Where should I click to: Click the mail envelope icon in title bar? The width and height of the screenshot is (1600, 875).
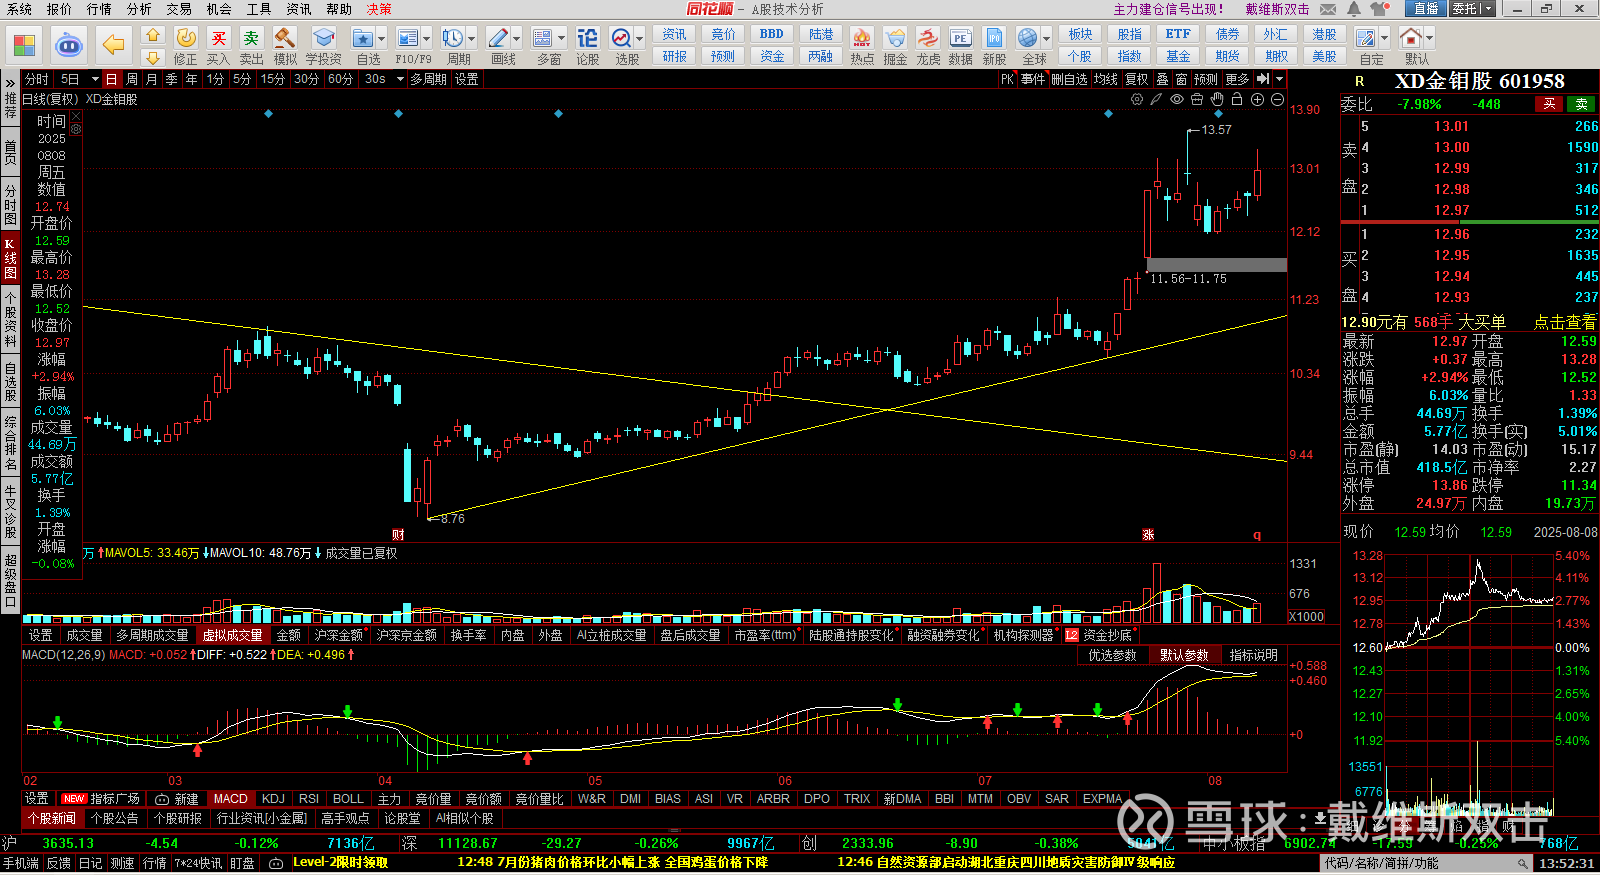click(1328, 8)
